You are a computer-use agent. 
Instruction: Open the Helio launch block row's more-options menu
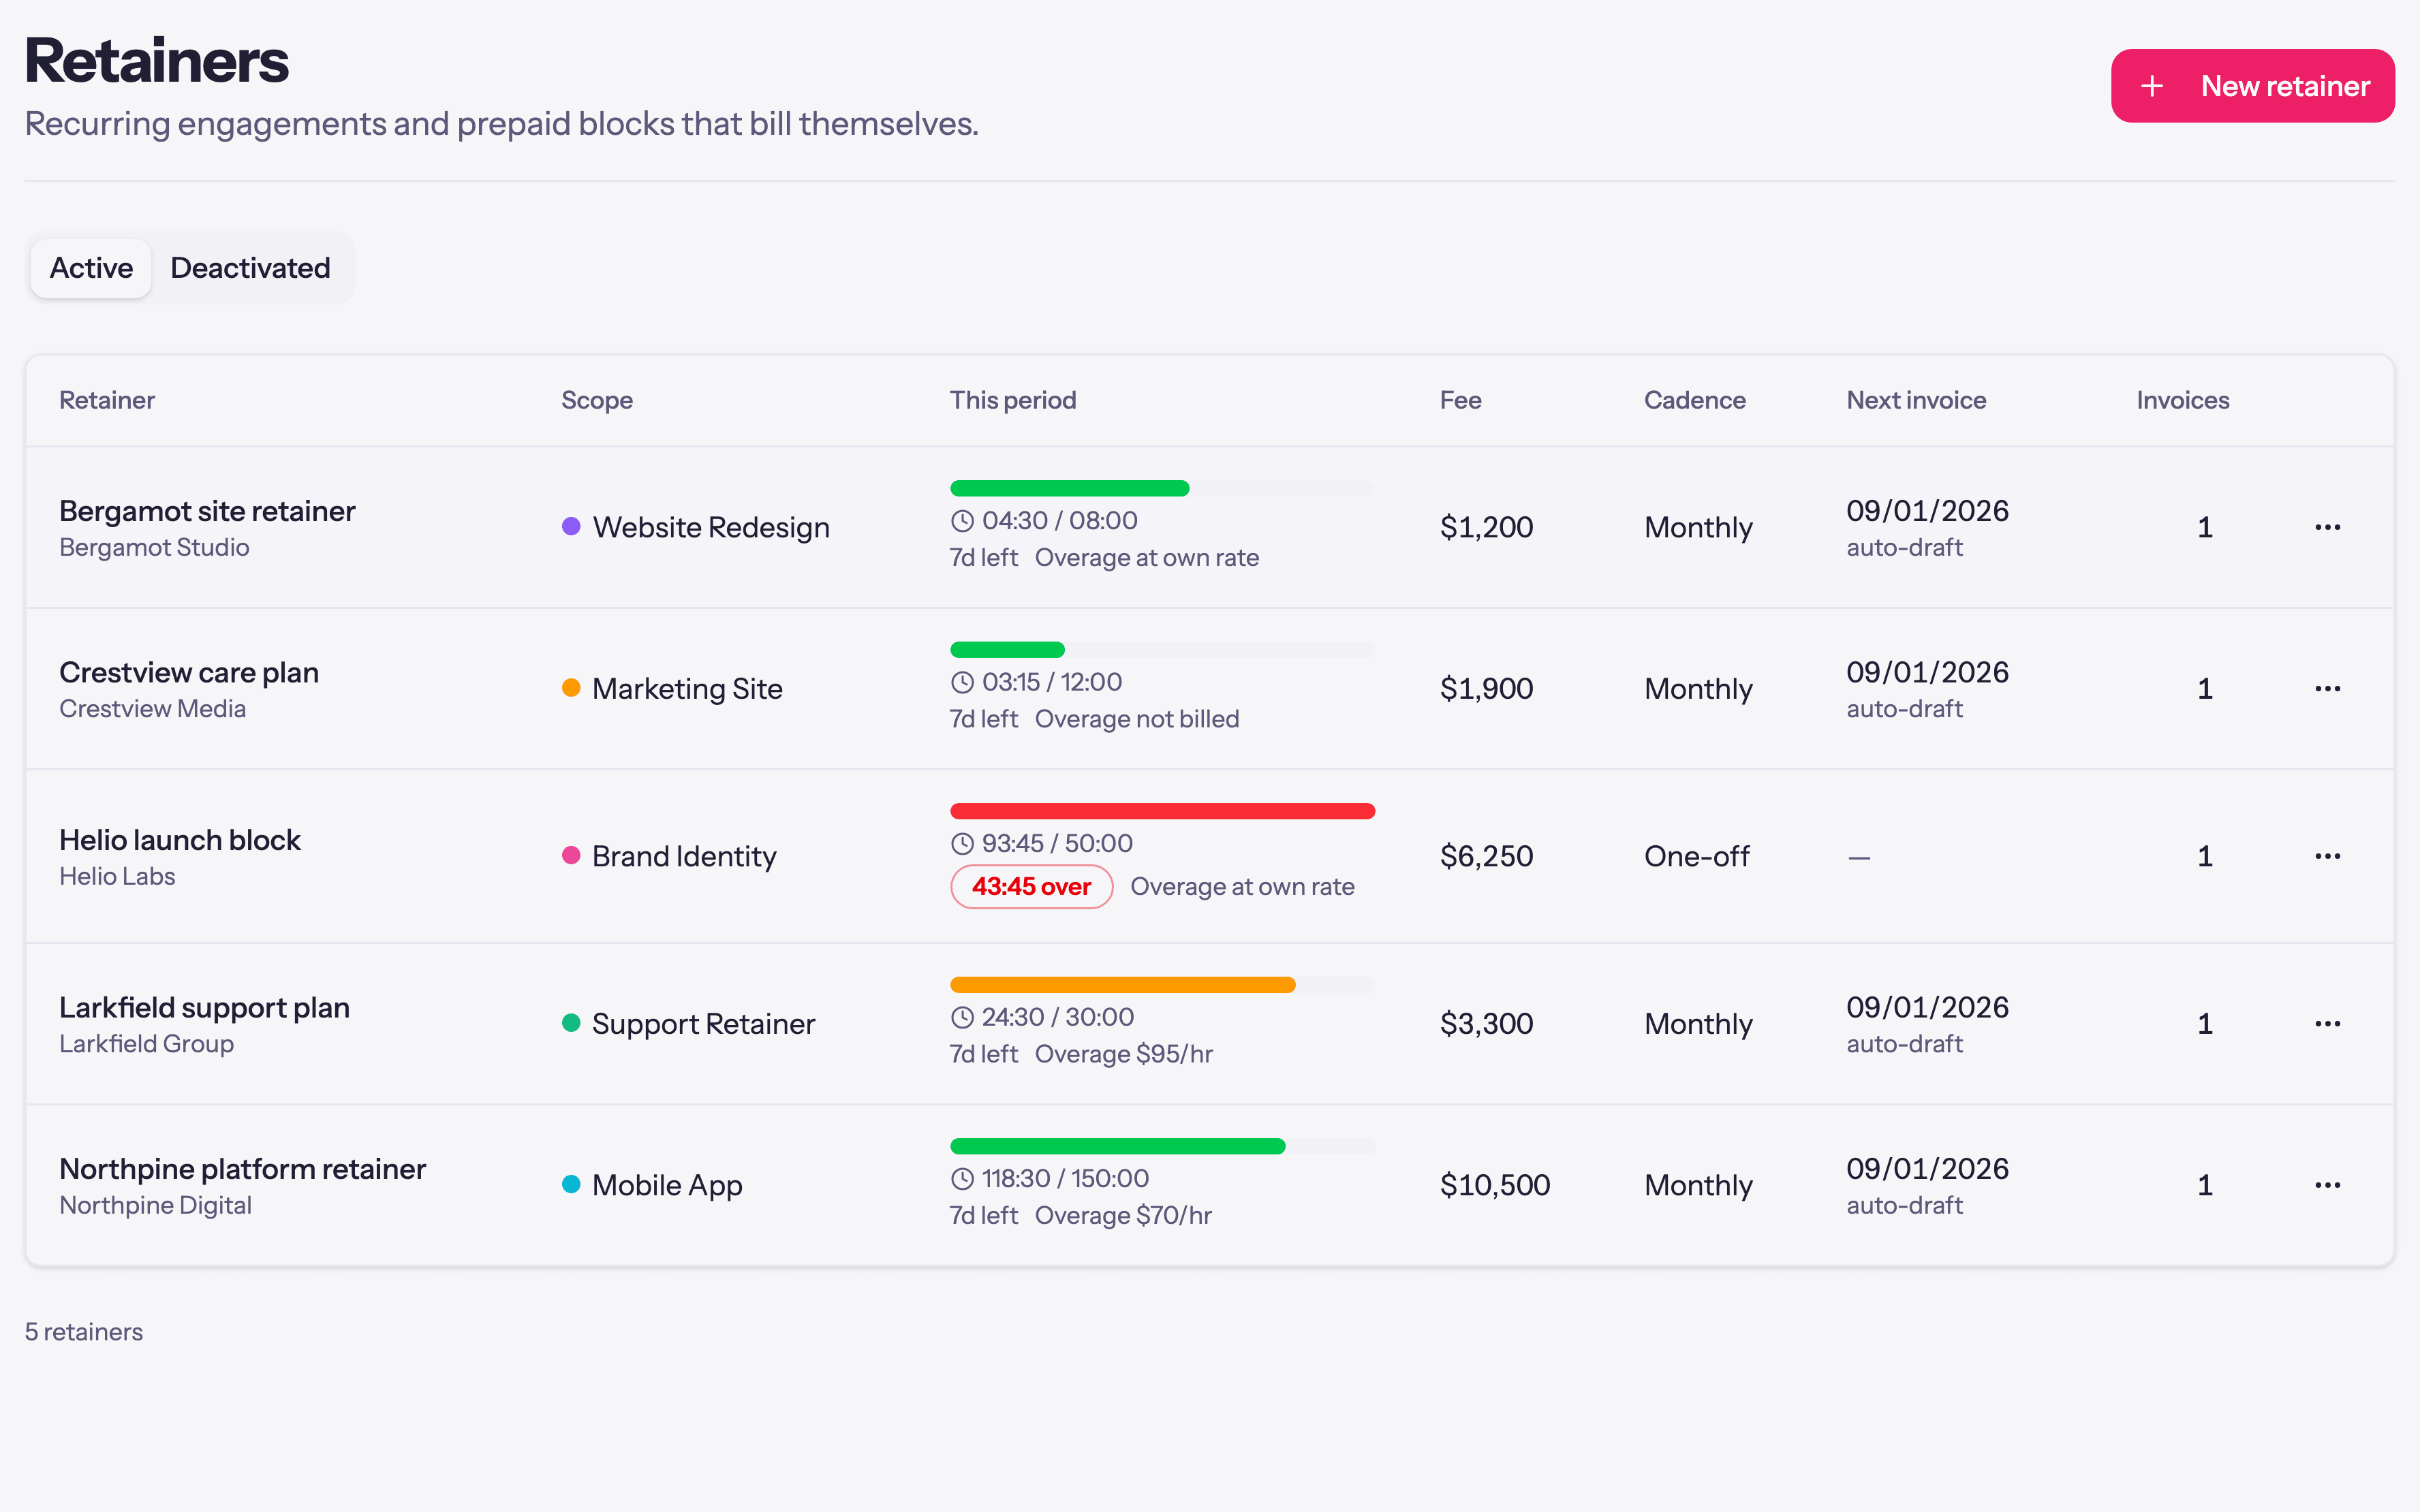(x=2327, y=856)
